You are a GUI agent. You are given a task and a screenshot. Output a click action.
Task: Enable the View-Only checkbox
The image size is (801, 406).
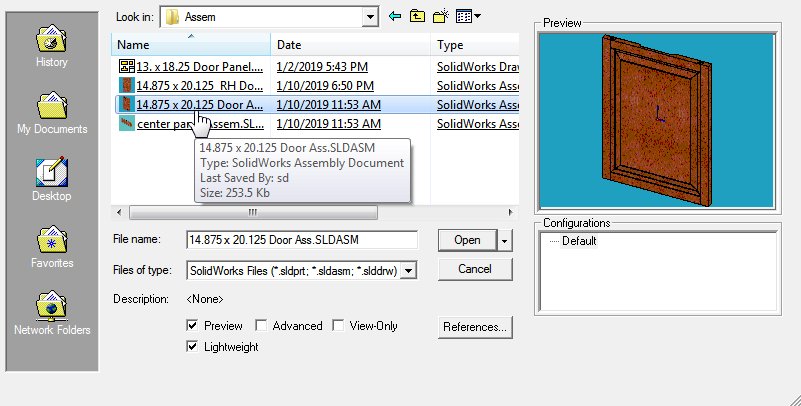point(338,325)
